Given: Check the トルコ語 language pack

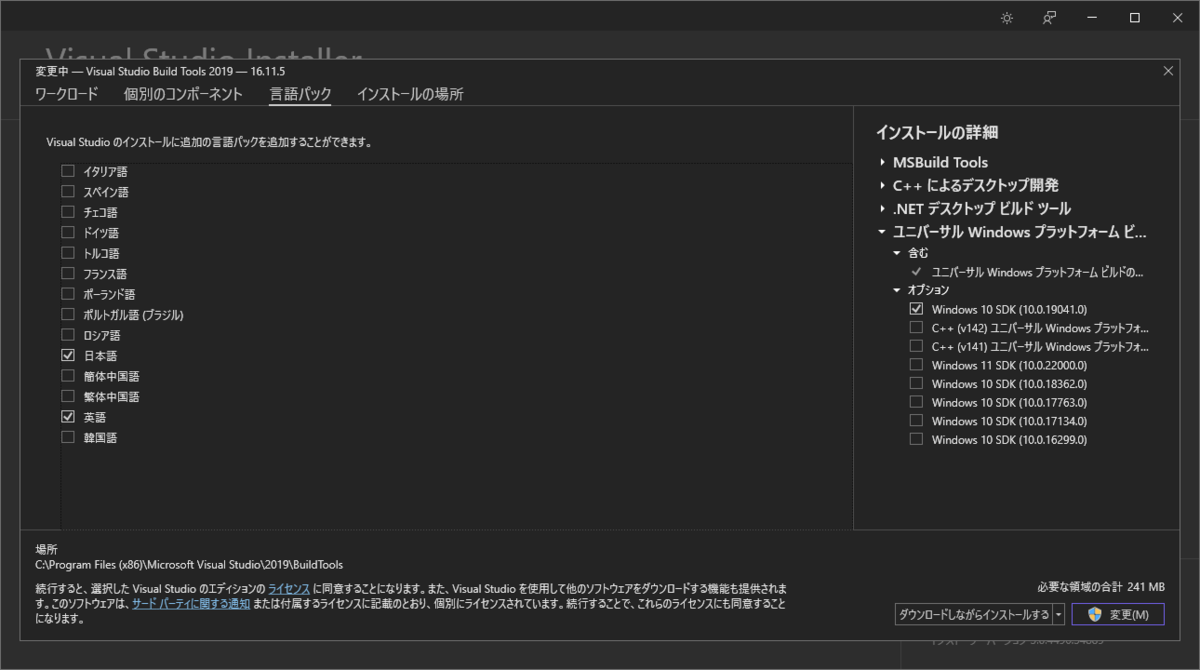Looking at the screenshot, I should click(x=68, y=253).
